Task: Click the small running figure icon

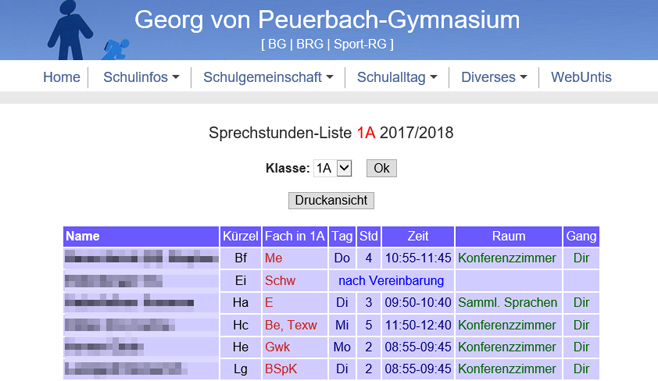Action: tap(115, 50)
